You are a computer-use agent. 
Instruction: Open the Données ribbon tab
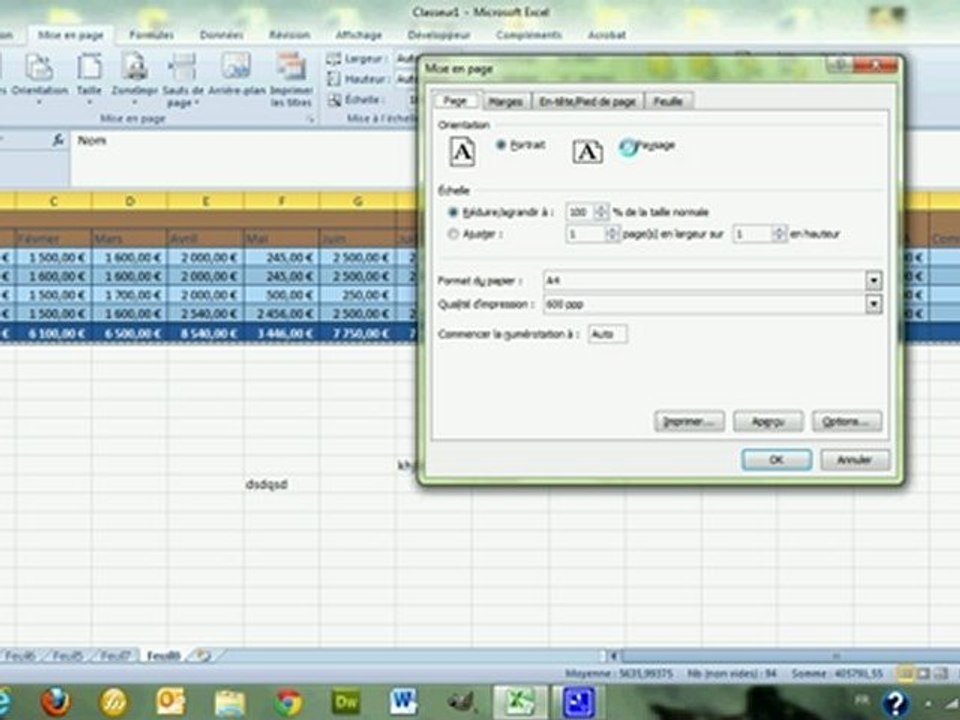point(222,36)
